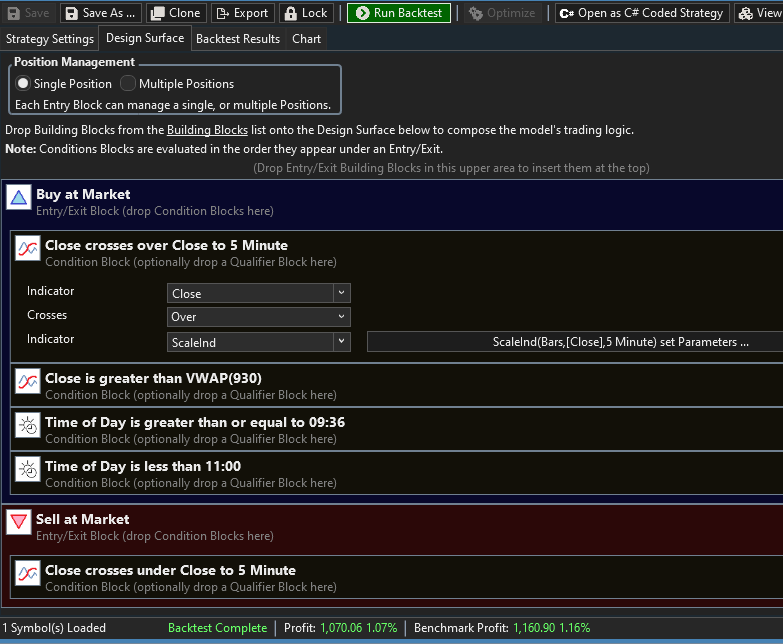Select the Multiple Positions radio button
The width and height of the screenshot is (783, 644).
click(128, 84)
